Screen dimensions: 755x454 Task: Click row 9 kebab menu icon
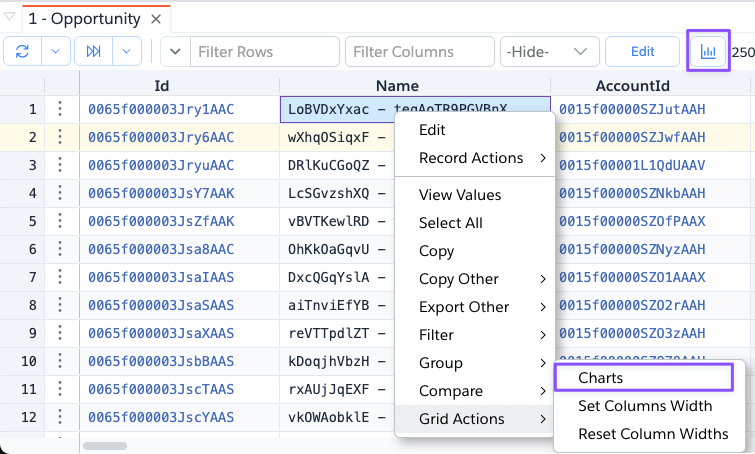click(x=60, y=333)
